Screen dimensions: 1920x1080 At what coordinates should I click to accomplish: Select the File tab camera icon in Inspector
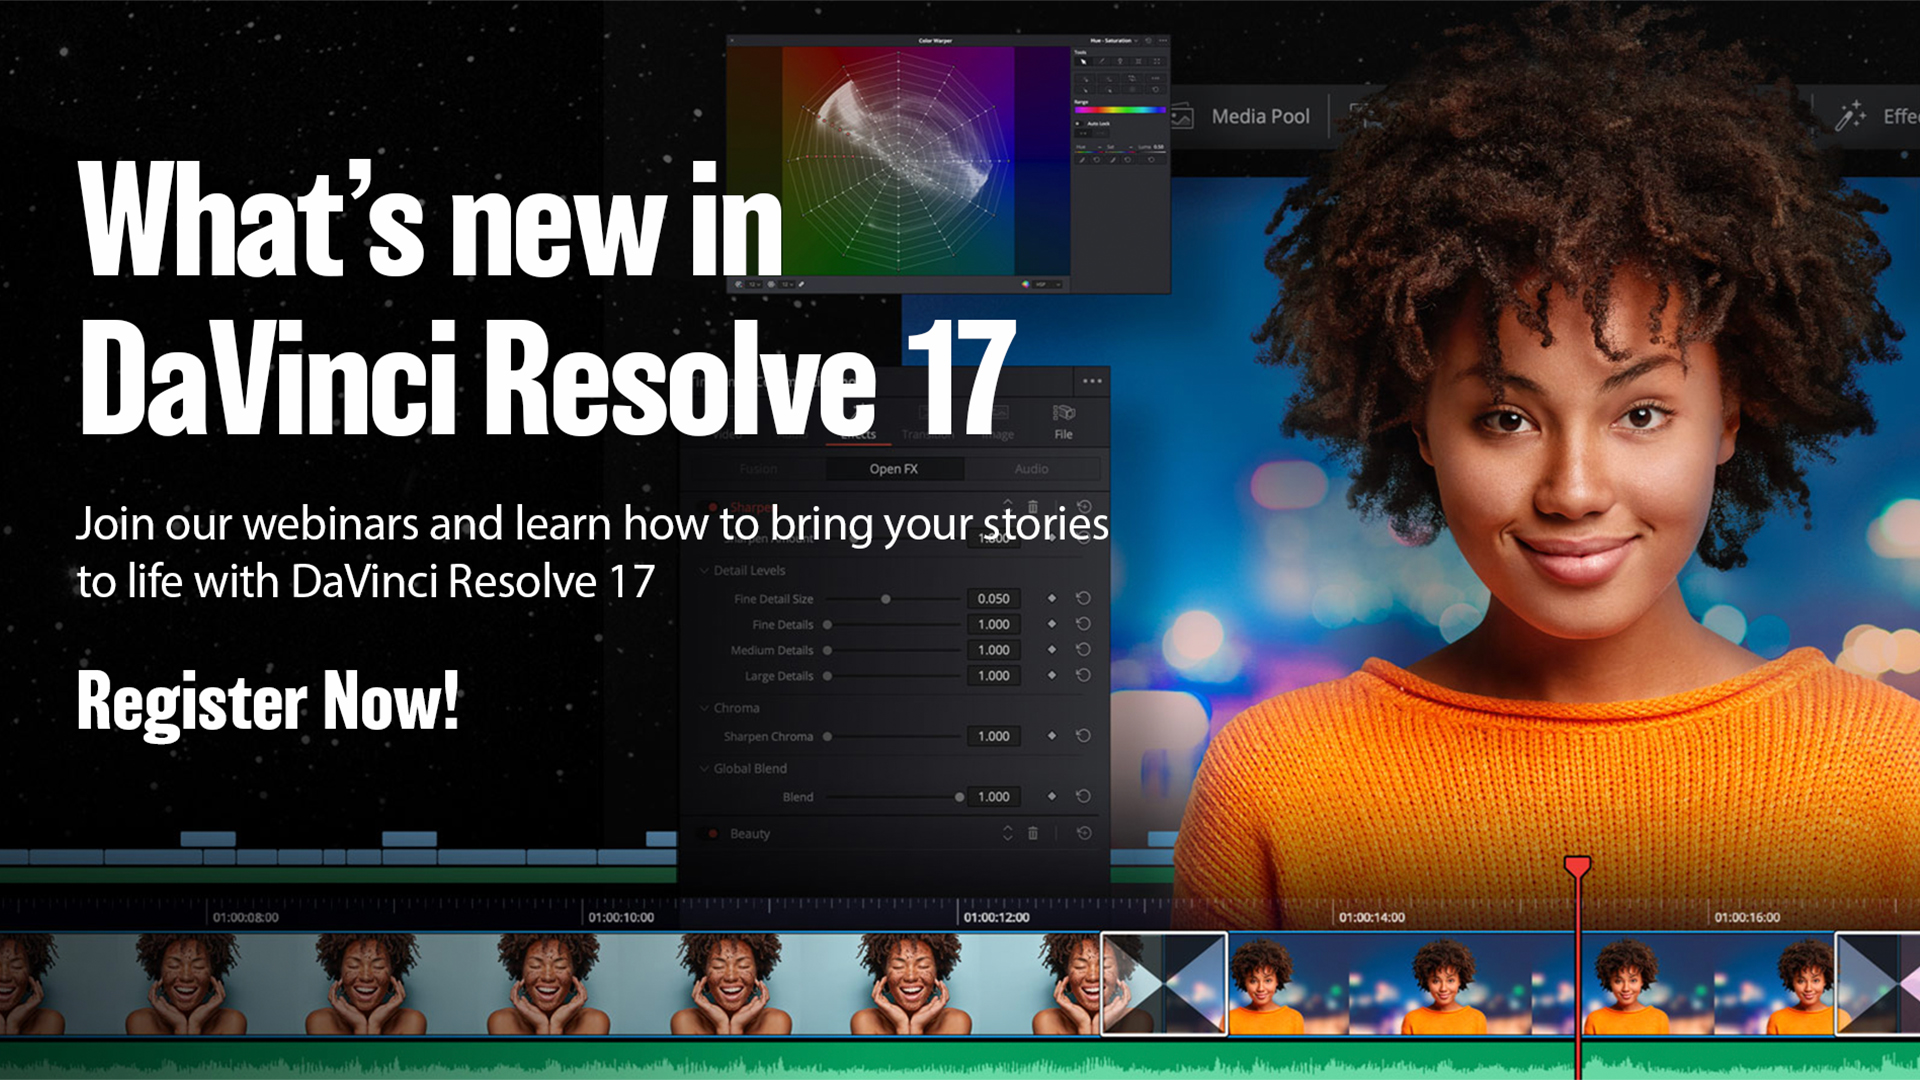[x=1063, y=413]
